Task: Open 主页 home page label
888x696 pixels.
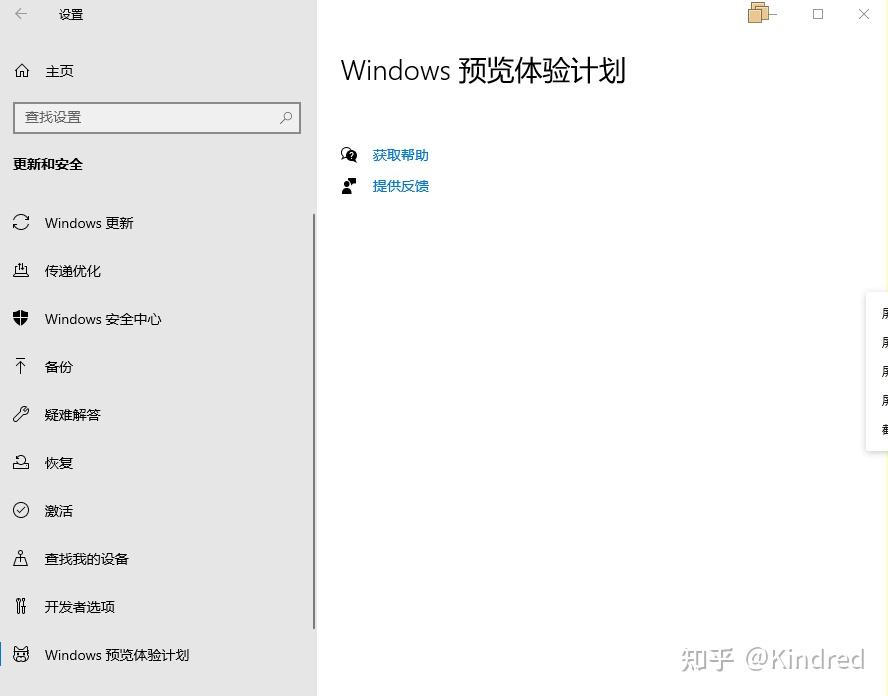Action: (x=59, y=71)
